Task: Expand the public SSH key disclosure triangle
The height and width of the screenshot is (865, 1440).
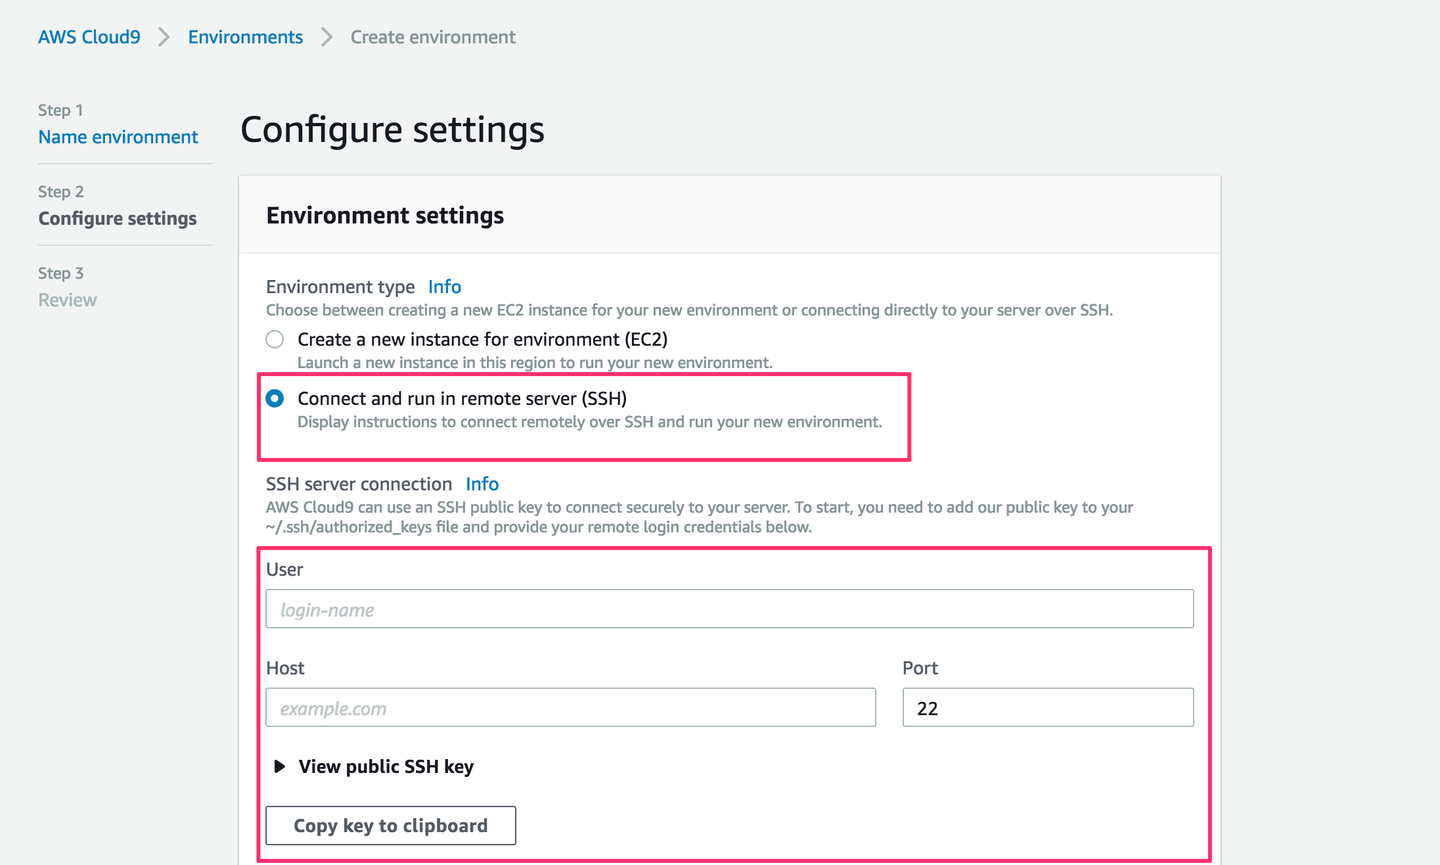Action: (x=280, y=767)
